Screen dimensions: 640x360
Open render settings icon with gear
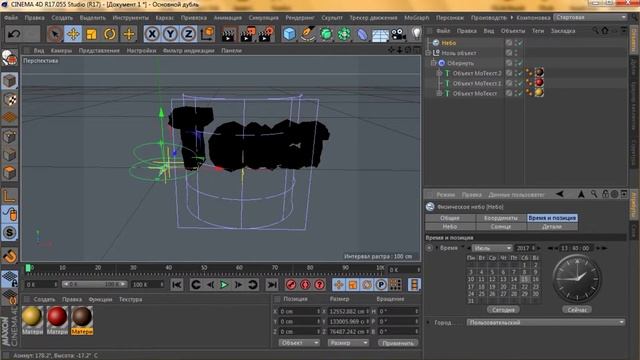(266, 34)
